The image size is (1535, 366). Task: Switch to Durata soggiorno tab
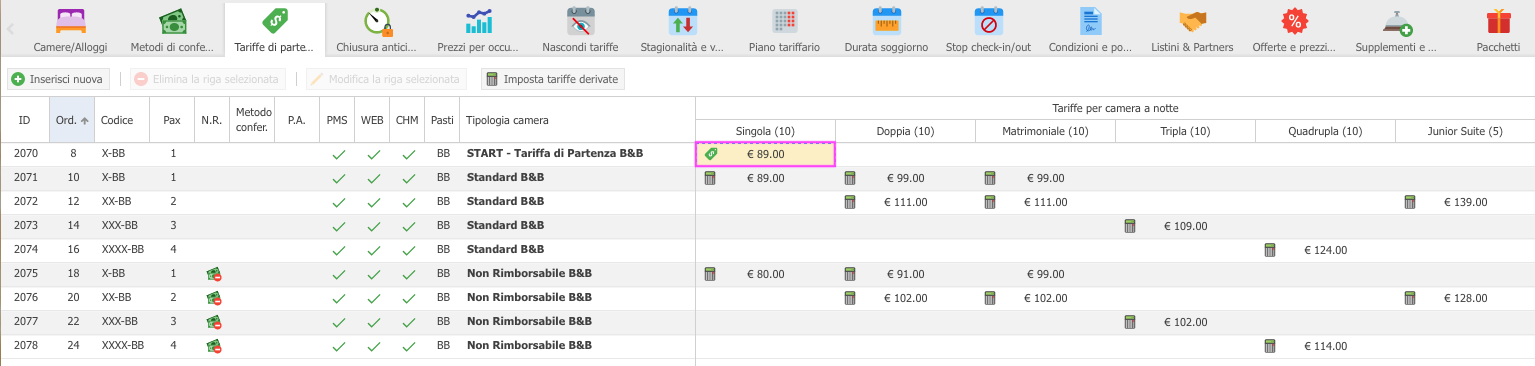coord(886,28)
